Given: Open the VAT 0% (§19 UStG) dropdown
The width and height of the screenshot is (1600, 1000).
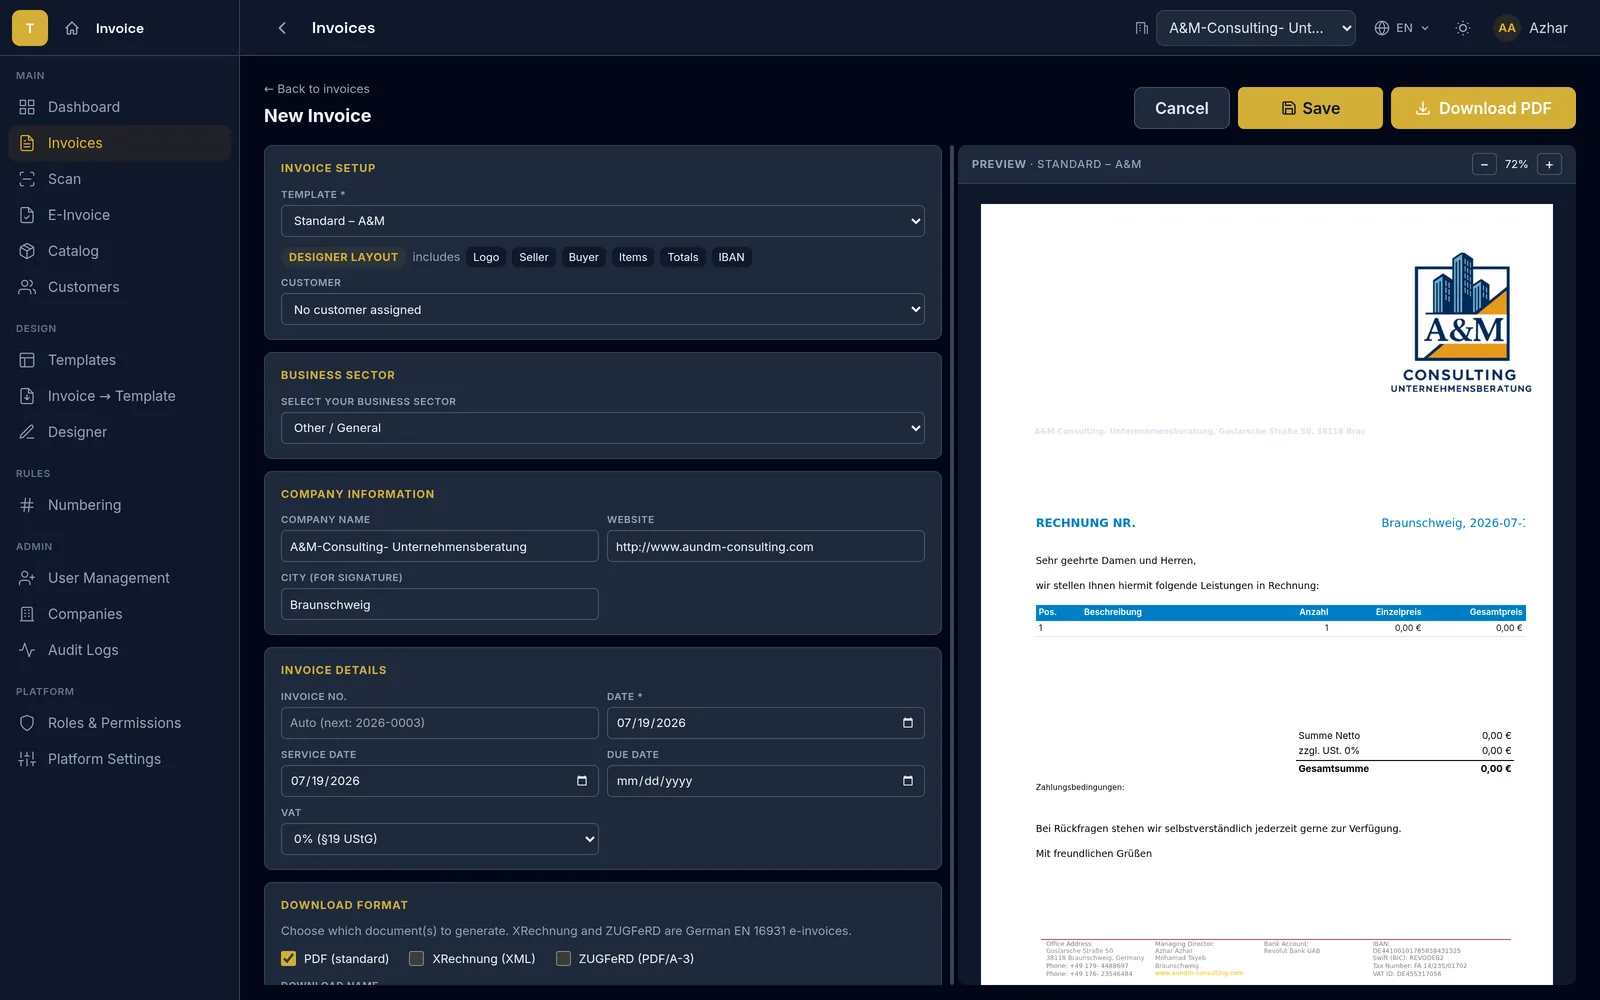Looking at the screenshot, I should click(440, 839).
